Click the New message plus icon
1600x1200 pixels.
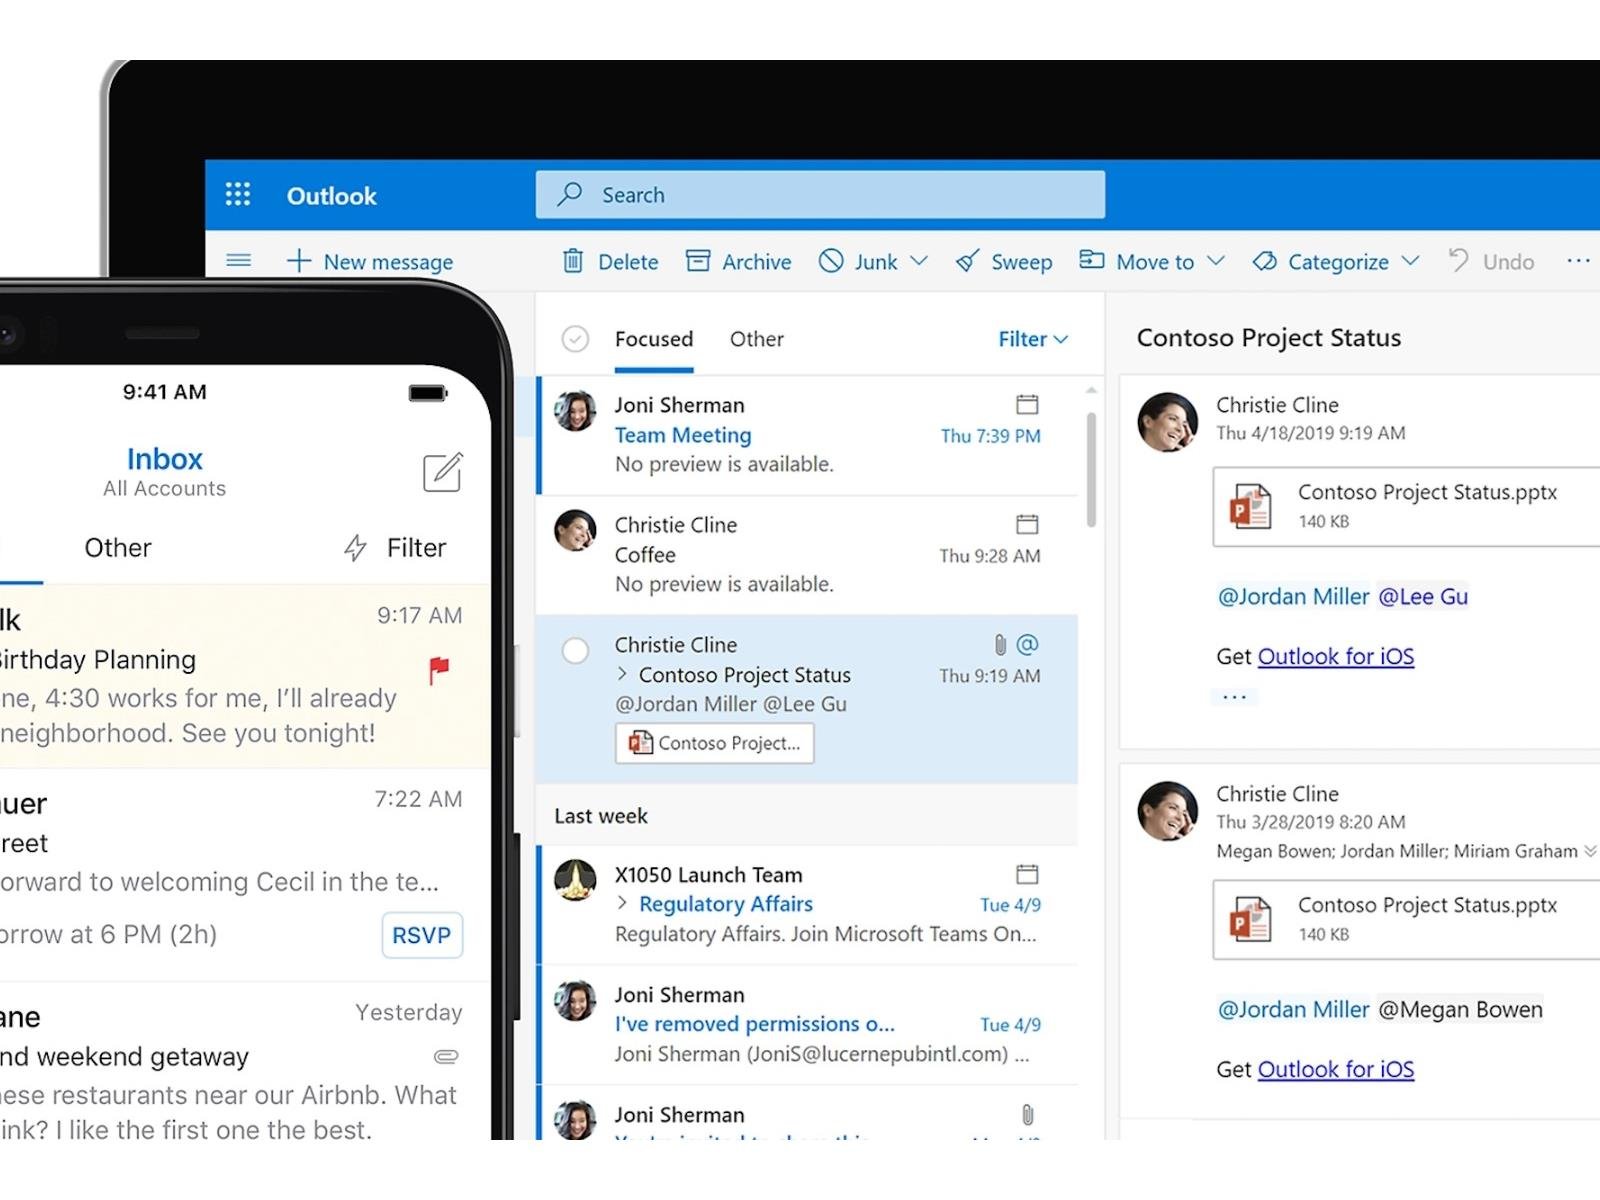point(298,261)
